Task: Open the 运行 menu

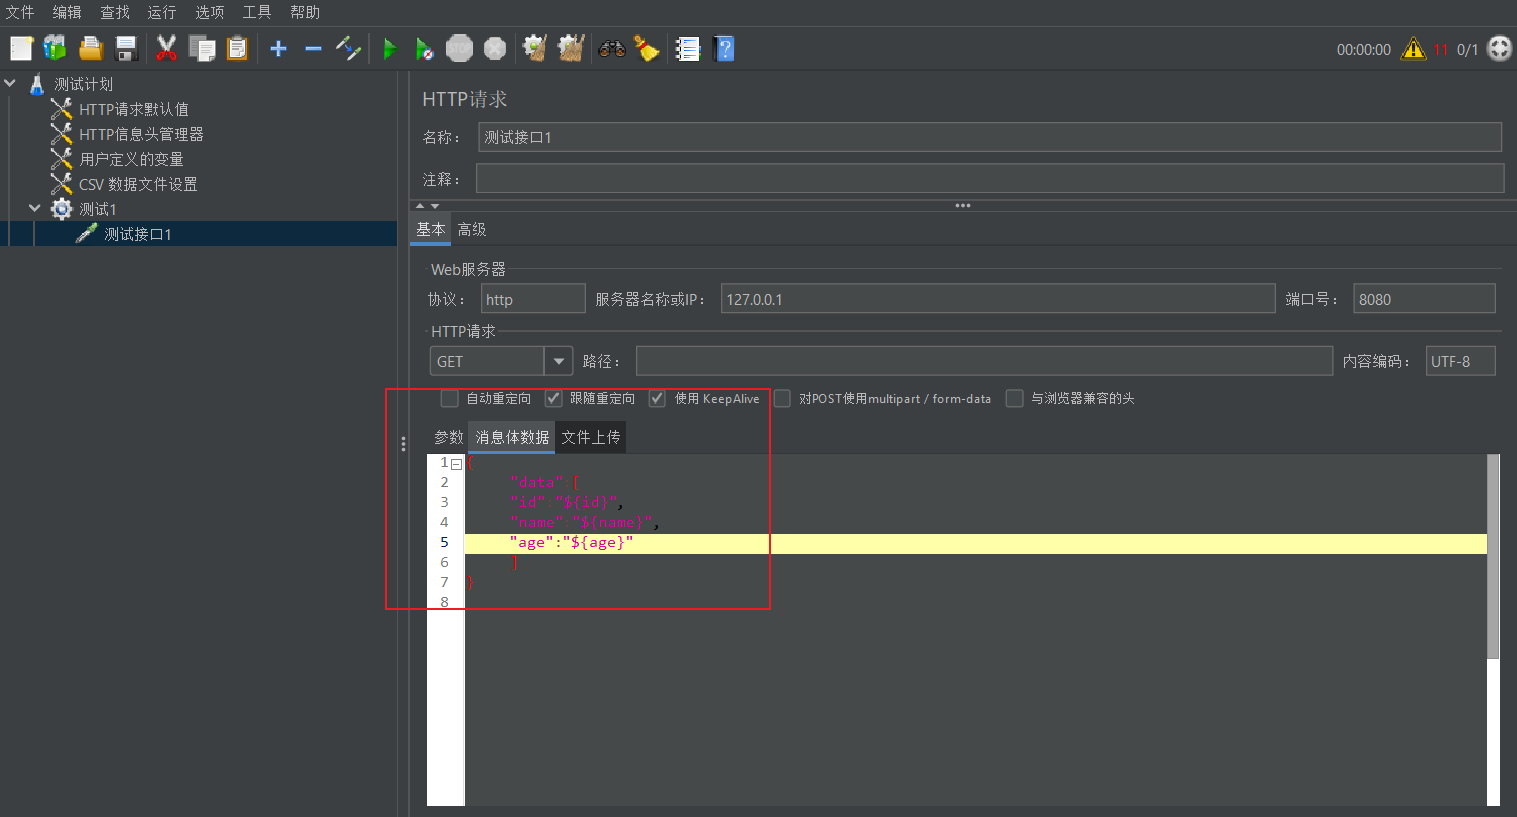Action: [162, 12]
